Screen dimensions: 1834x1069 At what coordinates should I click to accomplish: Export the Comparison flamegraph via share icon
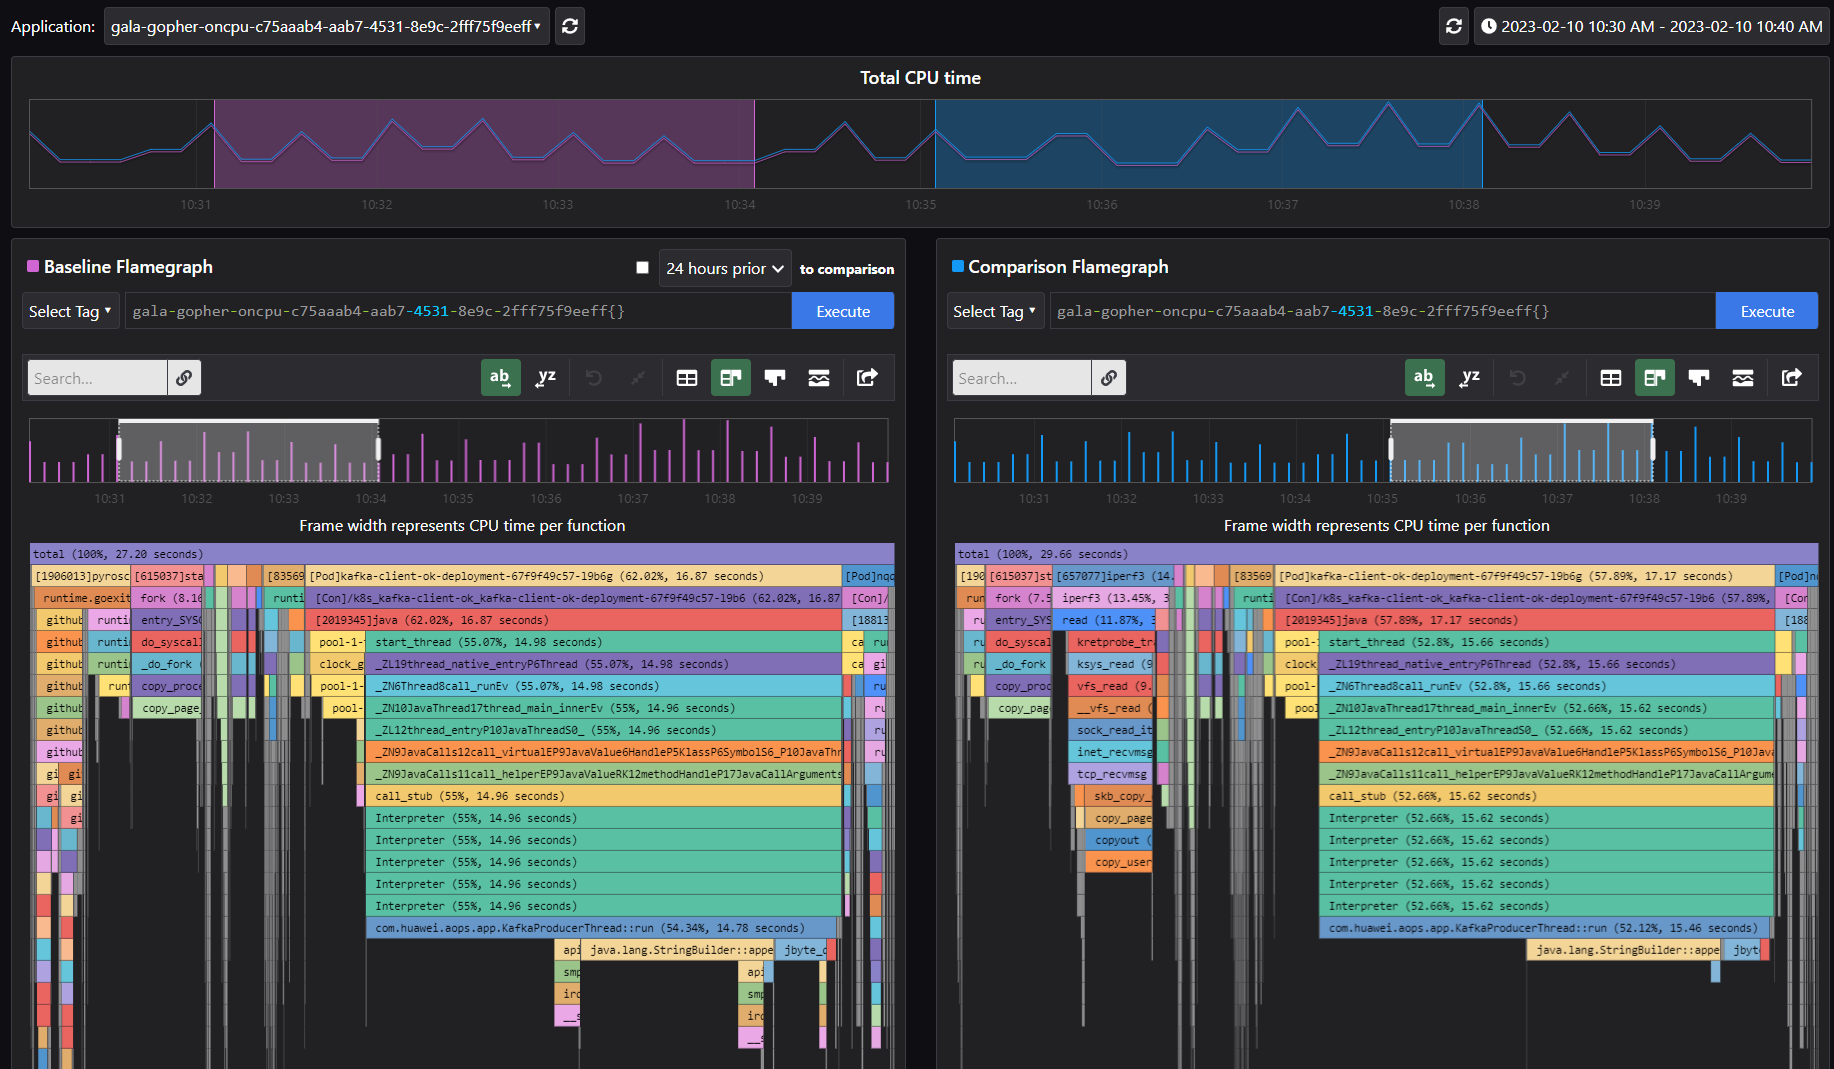point(1791,378)
